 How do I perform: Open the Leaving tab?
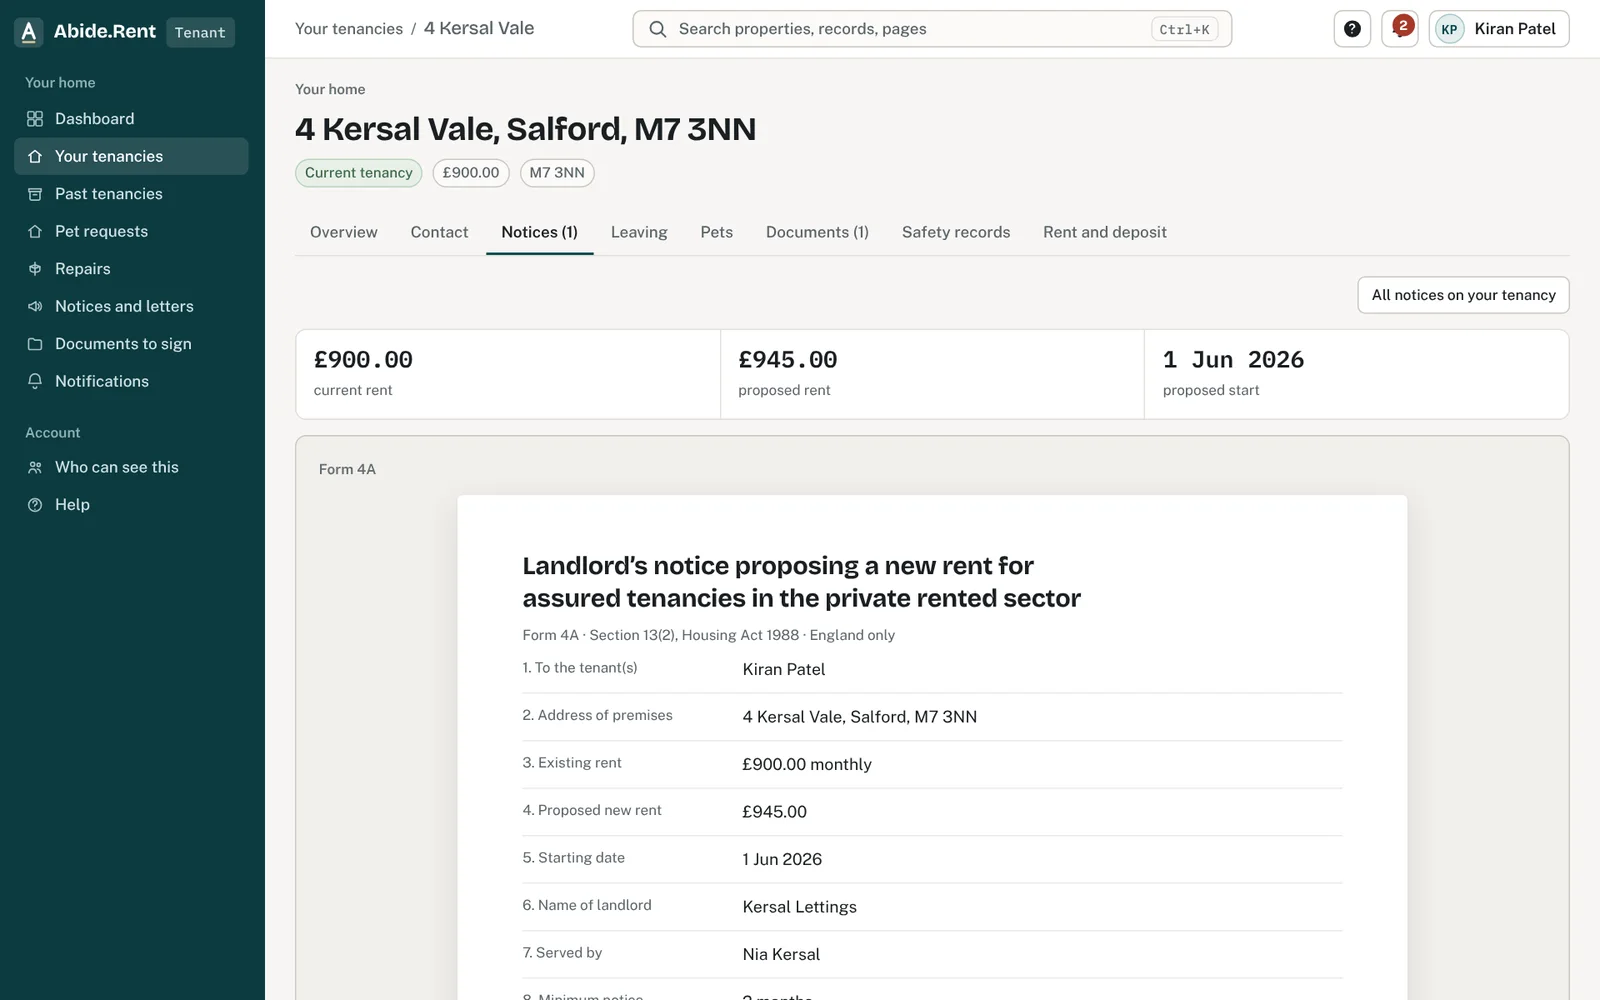point(639,232)
